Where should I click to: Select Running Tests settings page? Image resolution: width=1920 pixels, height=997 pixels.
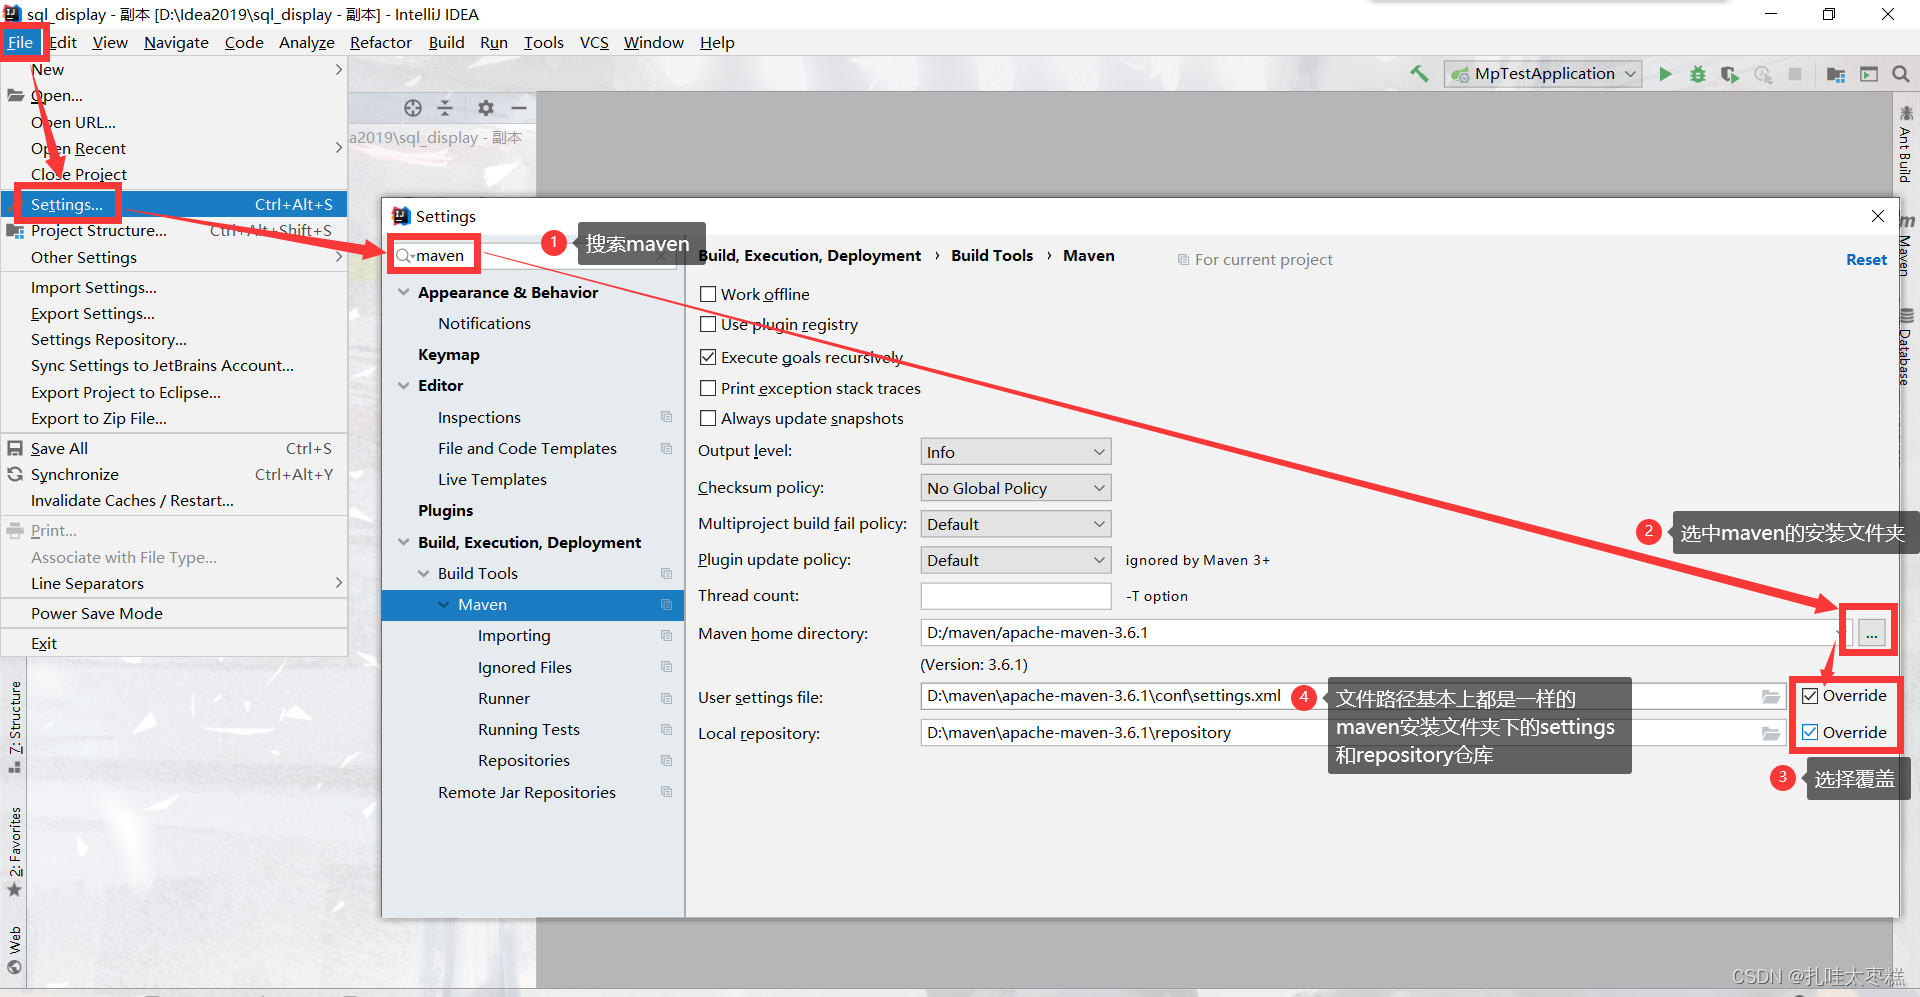point(529,729)
